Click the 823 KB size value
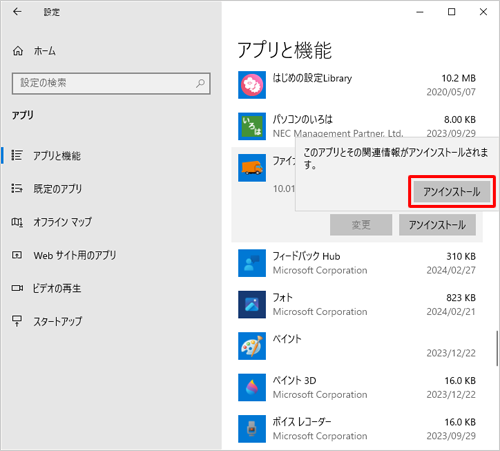The height and width of the screenshot is (451, 500). [x=461, y=298]
